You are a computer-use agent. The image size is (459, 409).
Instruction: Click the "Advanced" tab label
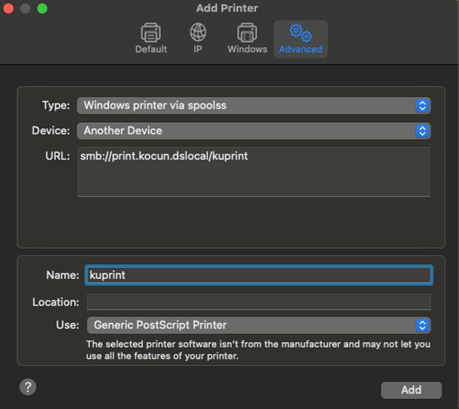pos(301,49)
